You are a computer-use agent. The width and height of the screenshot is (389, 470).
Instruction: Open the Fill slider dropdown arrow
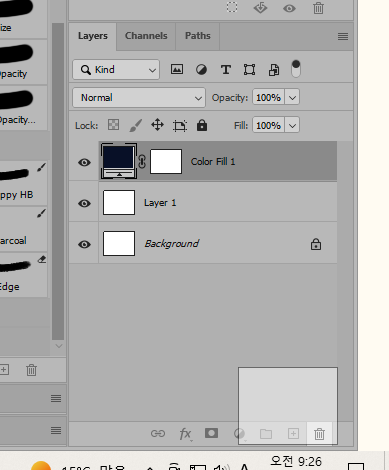[x=292, y=126]
